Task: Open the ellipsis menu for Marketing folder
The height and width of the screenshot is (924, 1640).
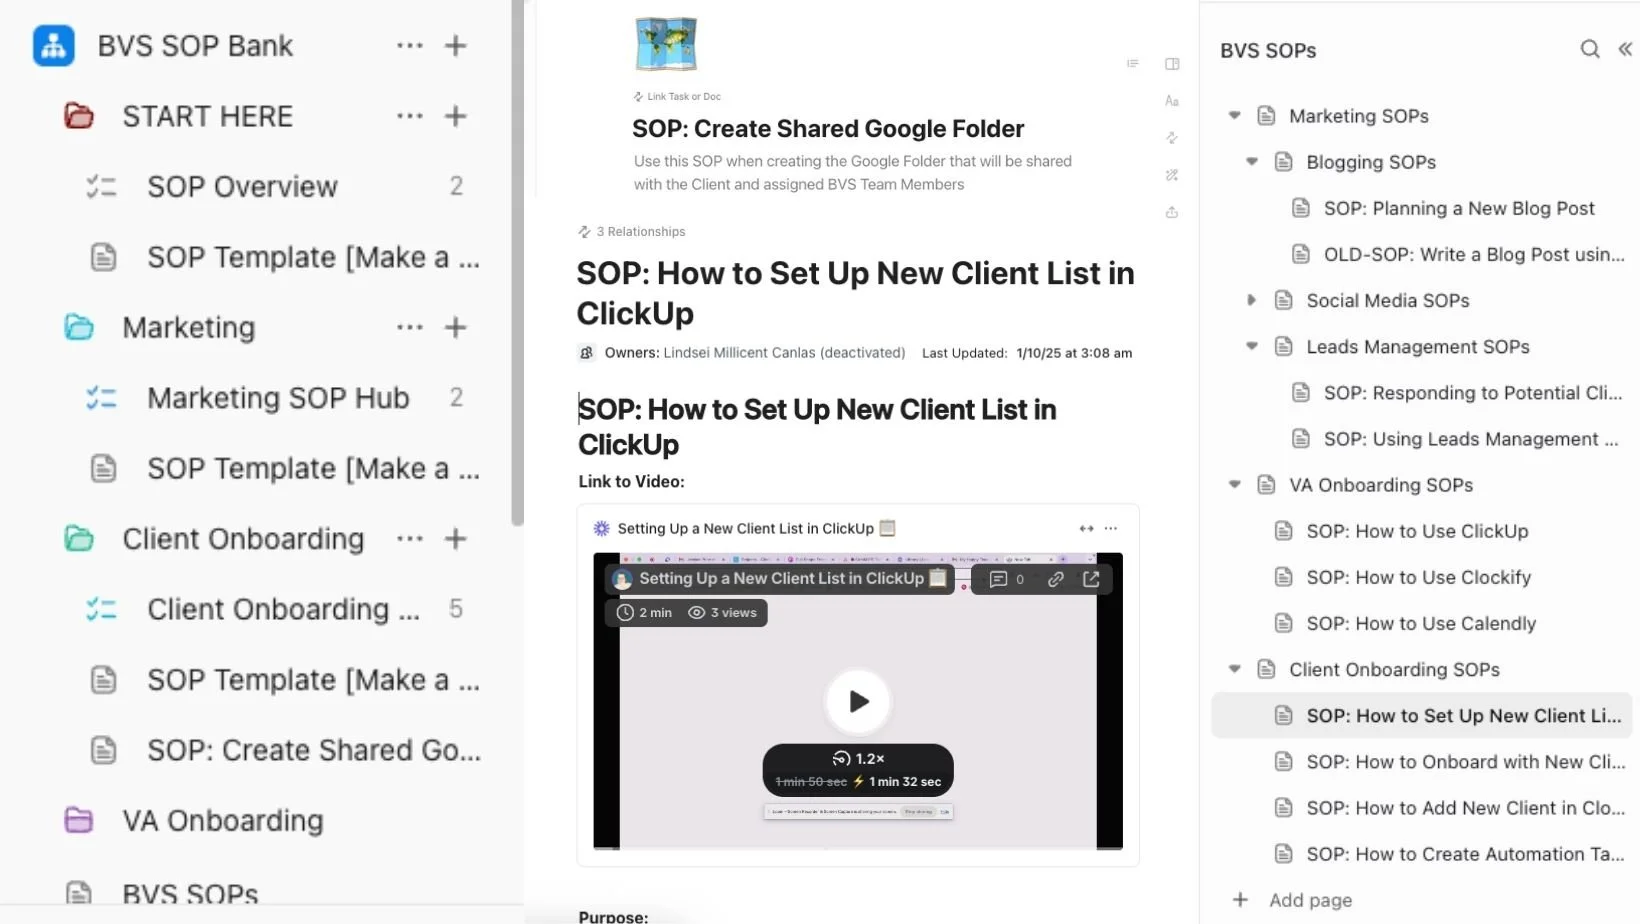Action: [x=409, y=327]
